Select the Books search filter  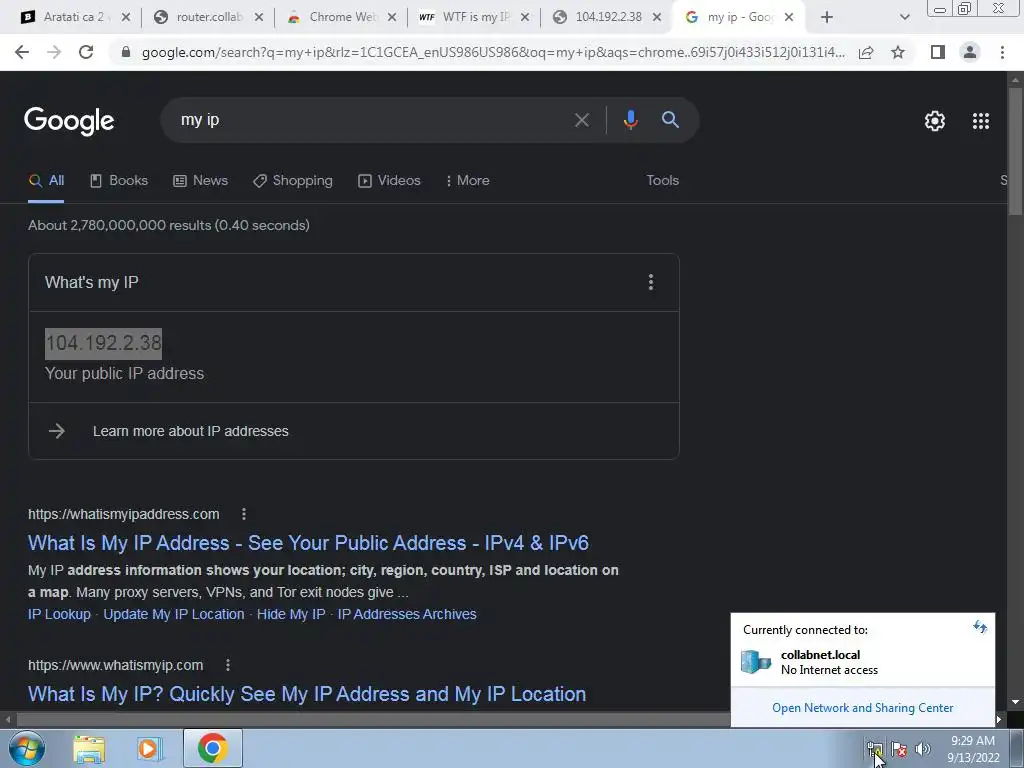point(118,180)
